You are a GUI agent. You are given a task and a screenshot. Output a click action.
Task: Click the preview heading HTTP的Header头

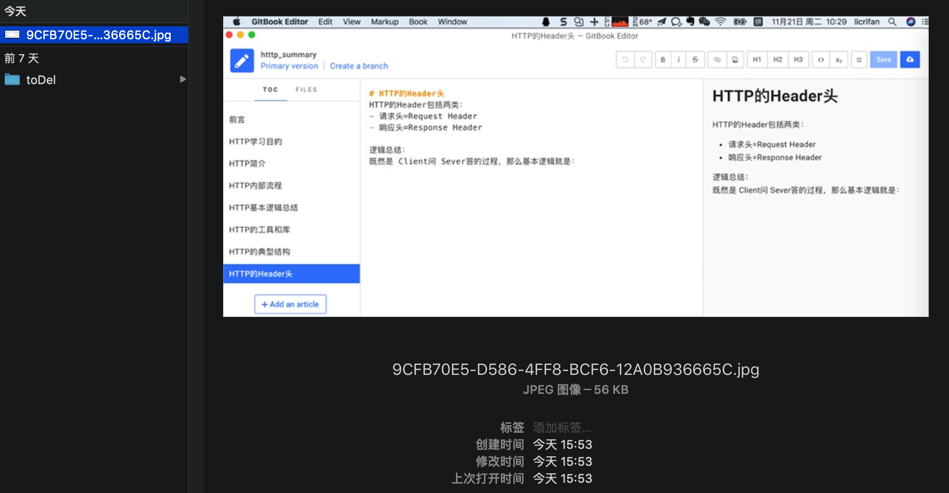coord(775,96)
